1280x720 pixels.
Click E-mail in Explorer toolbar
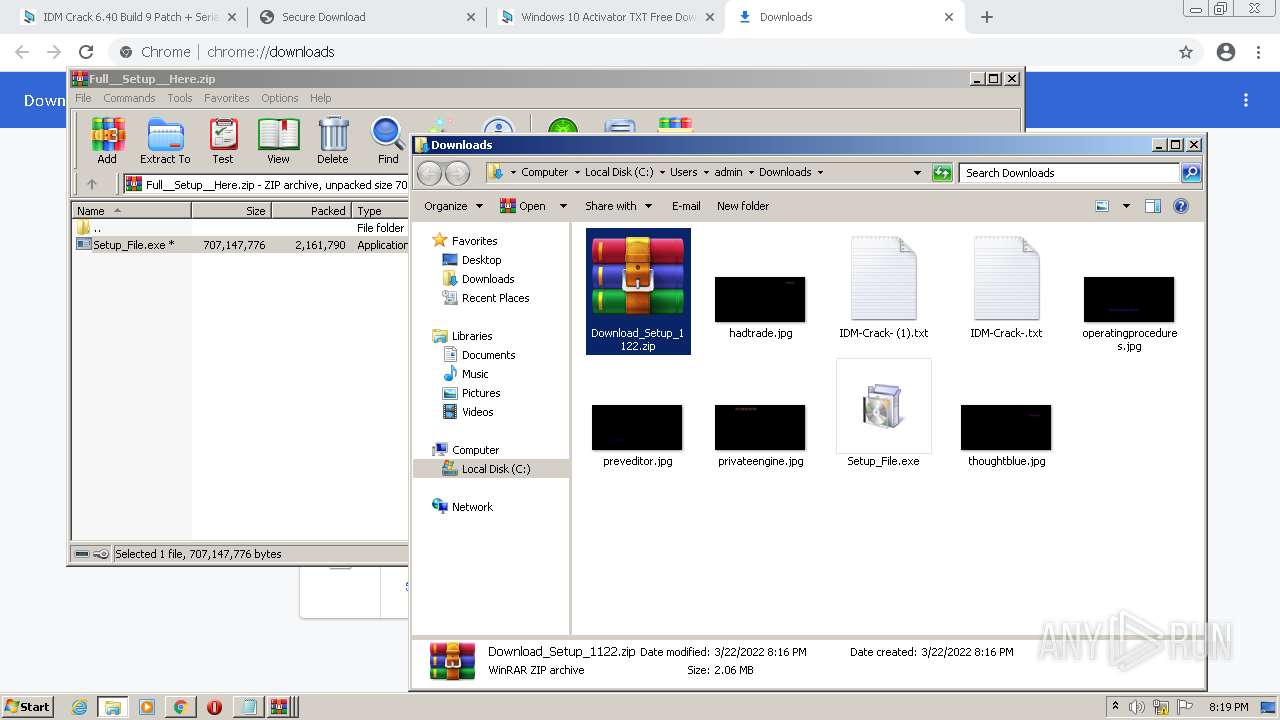686,206
